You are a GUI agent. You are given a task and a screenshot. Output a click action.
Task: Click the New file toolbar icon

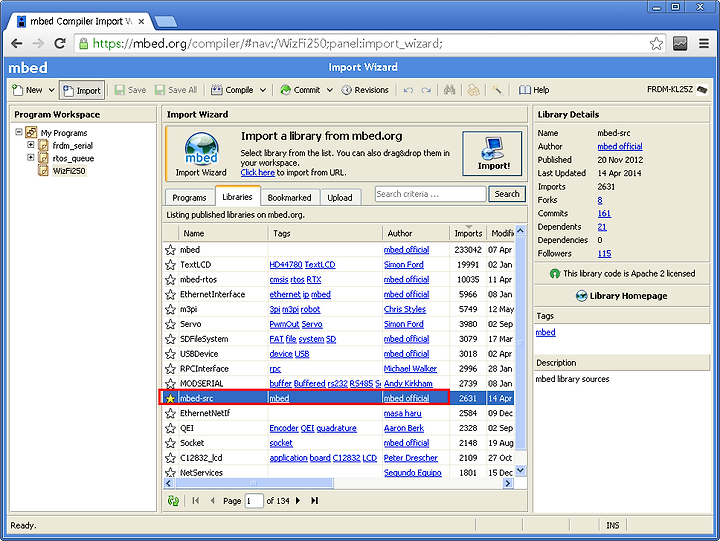[17, 90]
